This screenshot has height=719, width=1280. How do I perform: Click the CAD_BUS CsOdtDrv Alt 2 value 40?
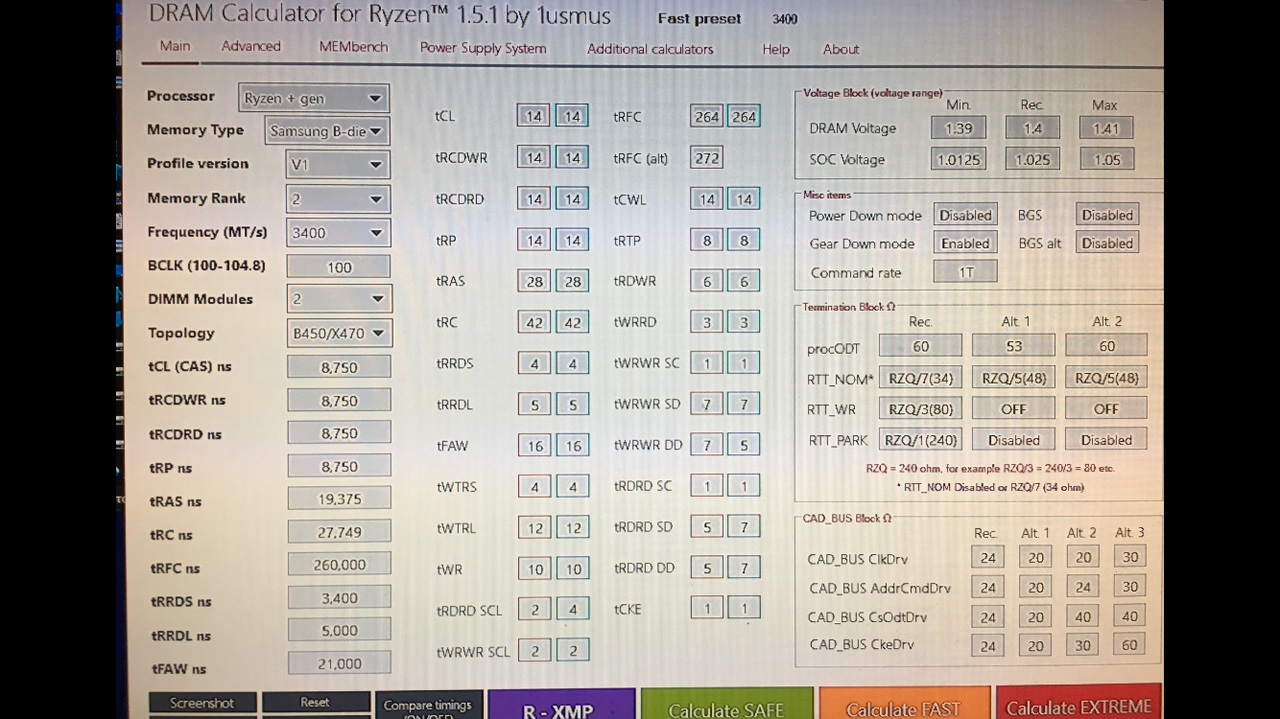[1082, 616]
